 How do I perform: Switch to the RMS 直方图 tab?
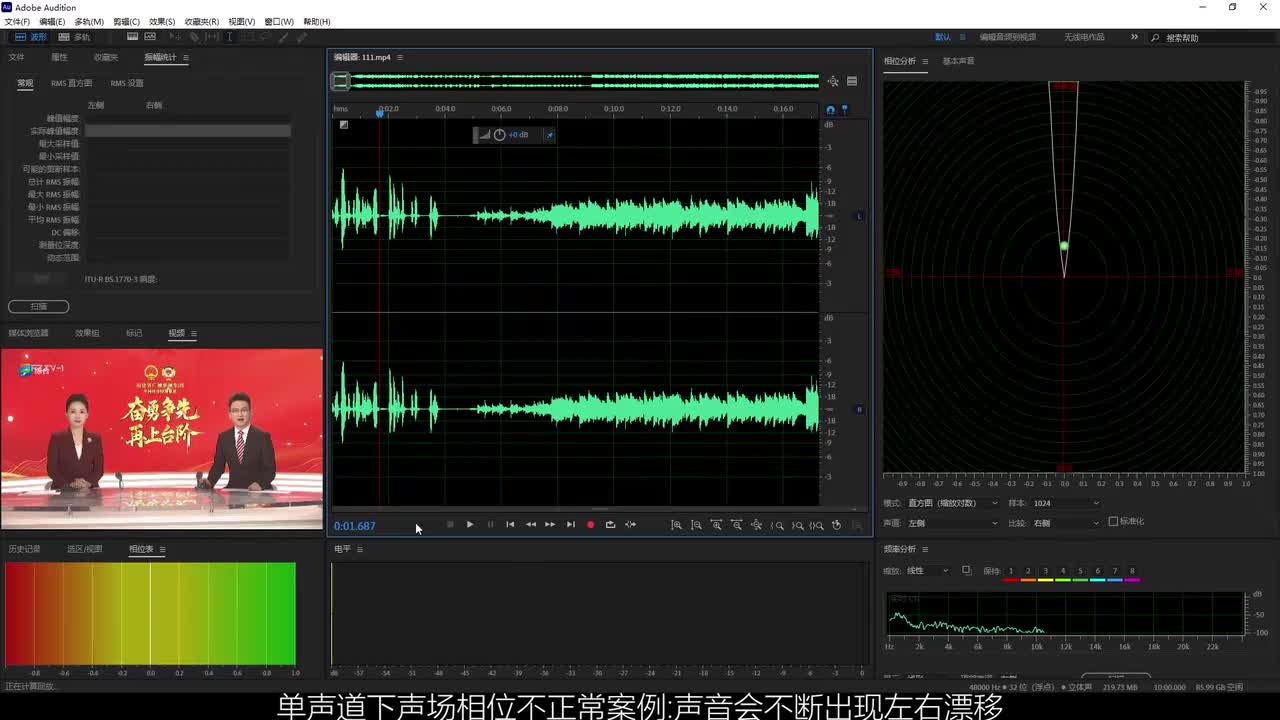[72, 84]
